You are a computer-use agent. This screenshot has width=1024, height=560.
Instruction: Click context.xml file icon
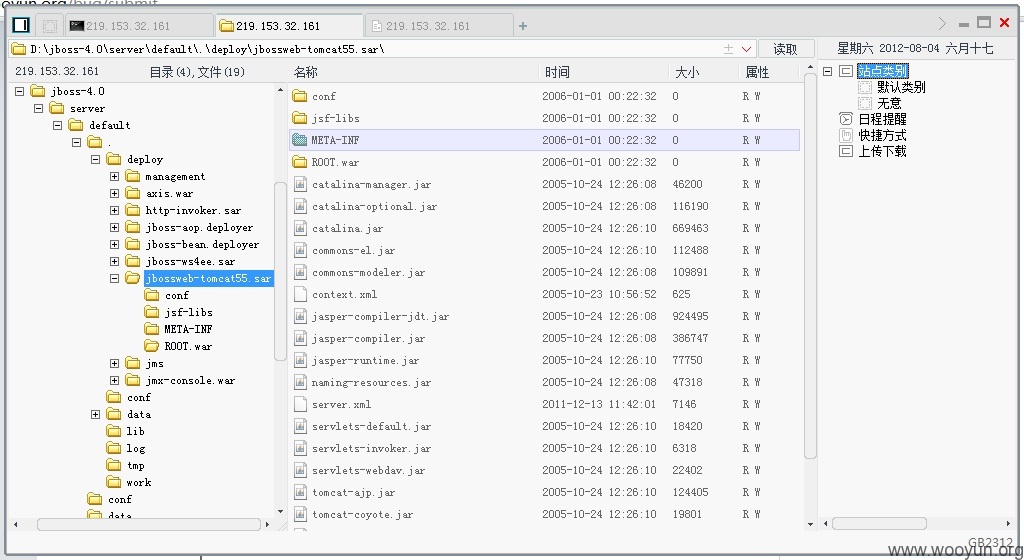(x=300, y=294)
